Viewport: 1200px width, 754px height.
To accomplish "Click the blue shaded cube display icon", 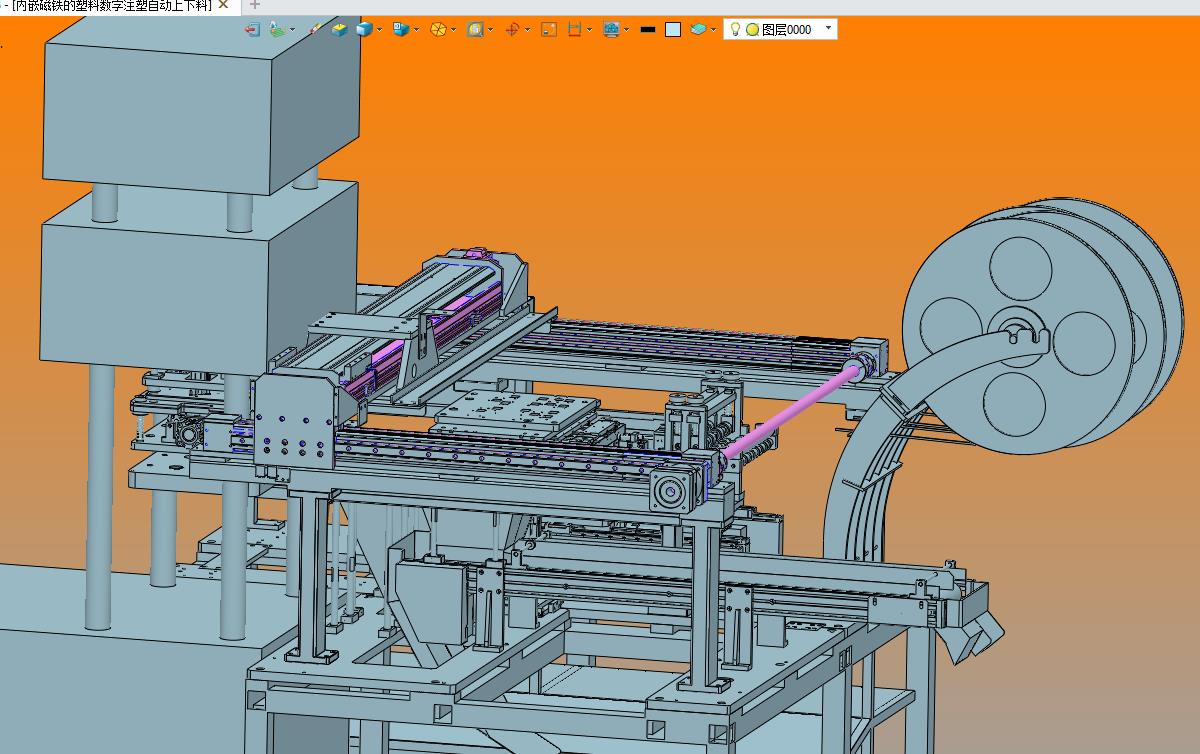I will (x=364, y=30).
